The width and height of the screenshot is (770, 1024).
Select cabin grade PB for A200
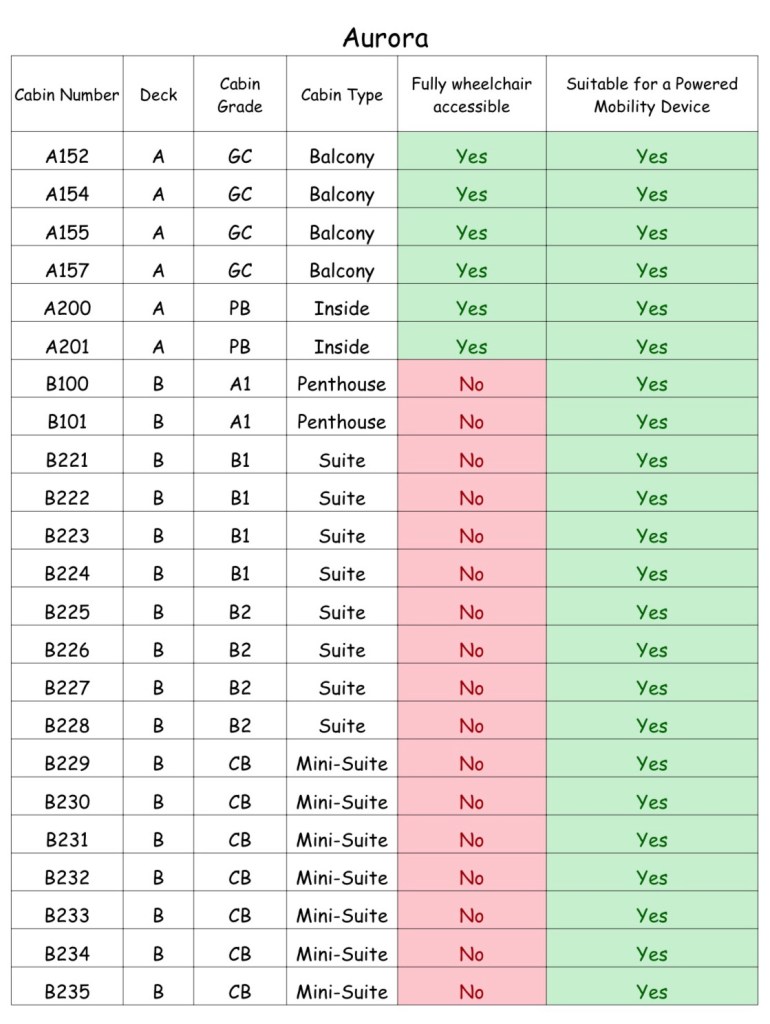240,309
